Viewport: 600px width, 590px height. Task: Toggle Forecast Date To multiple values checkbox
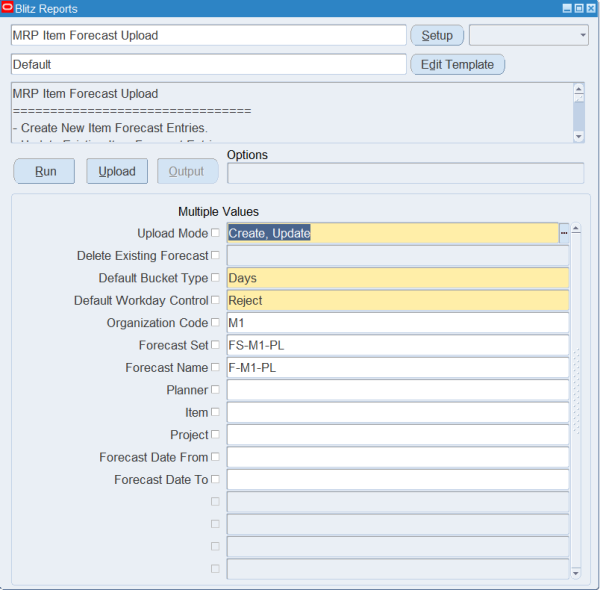click(x=215, y=479)
